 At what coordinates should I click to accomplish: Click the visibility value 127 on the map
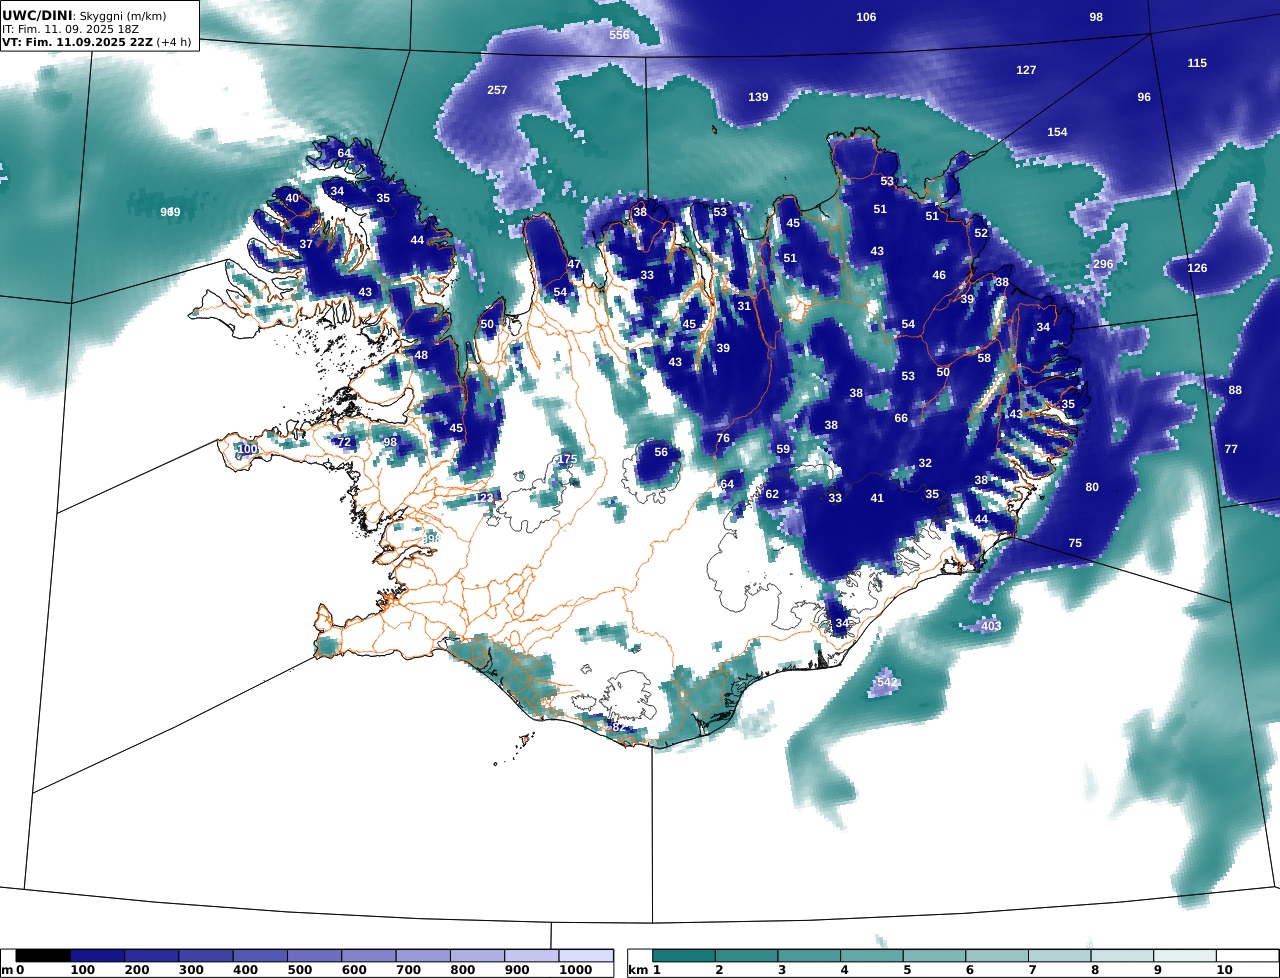tap(1026, 70)
